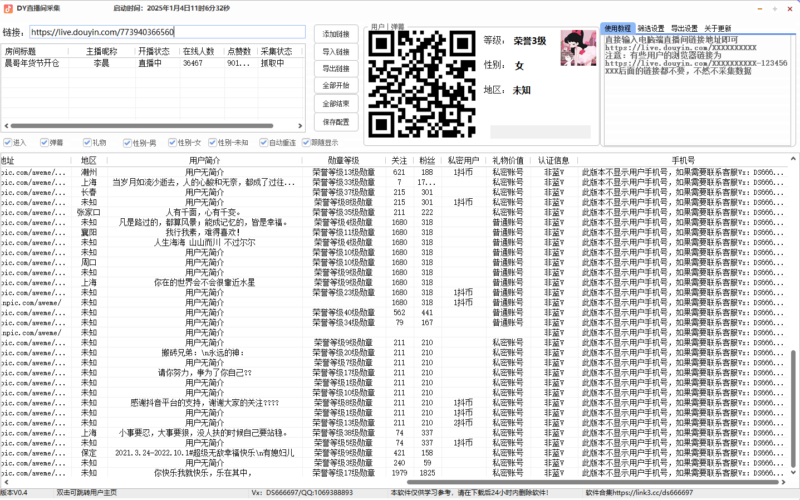
Task: Stop all rooms with 全部结束
Action: [x=336, y=104]
